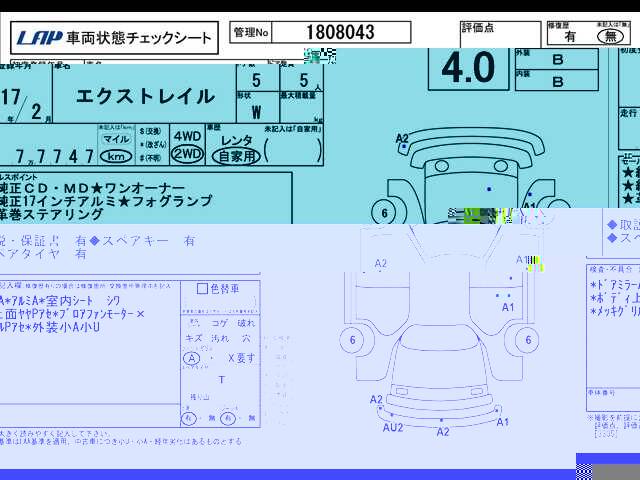640x480 pixels.
Task: Check the 色替車 checkbox
Action: [202, 289]
